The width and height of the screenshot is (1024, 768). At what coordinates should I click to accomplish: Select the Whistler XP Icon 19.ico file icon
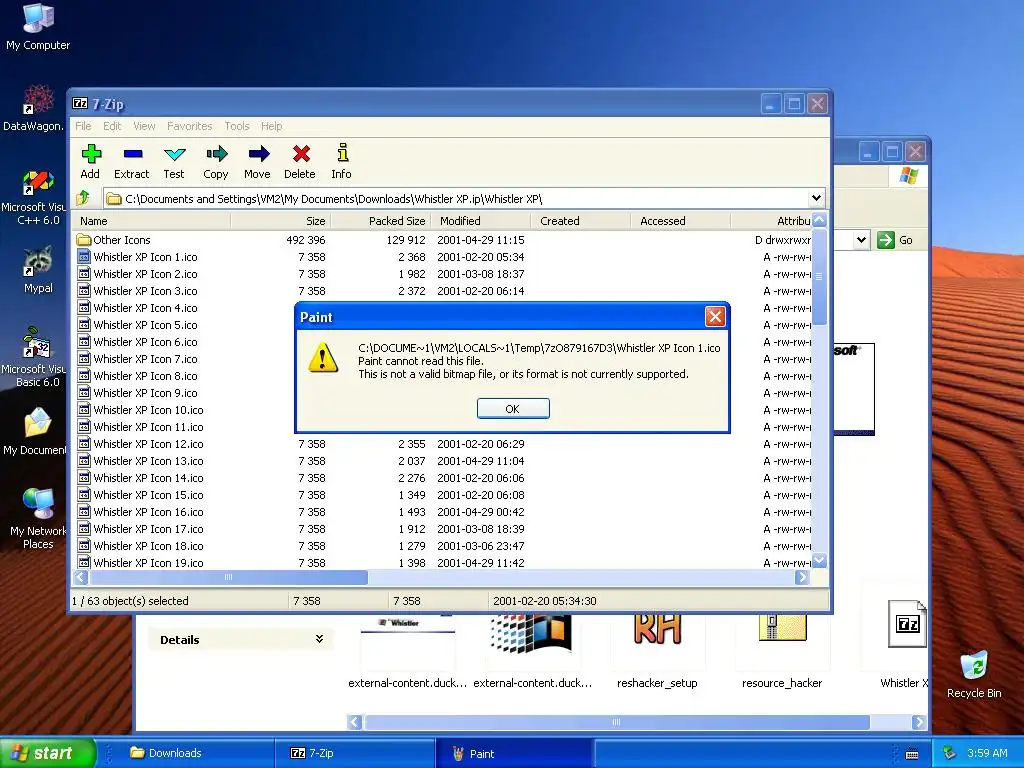pyautogui.click(x=84, y=562)
